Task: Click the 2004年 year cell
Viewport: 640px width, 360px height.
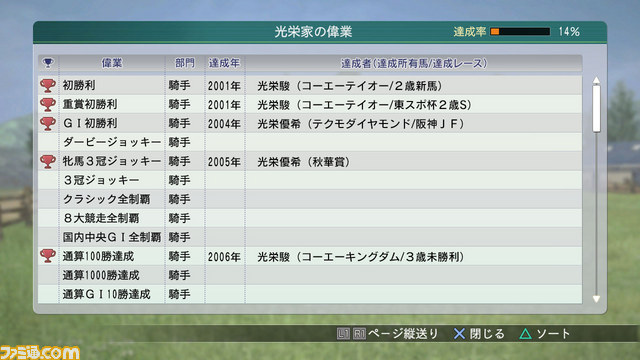Action: tap(224, 124)
